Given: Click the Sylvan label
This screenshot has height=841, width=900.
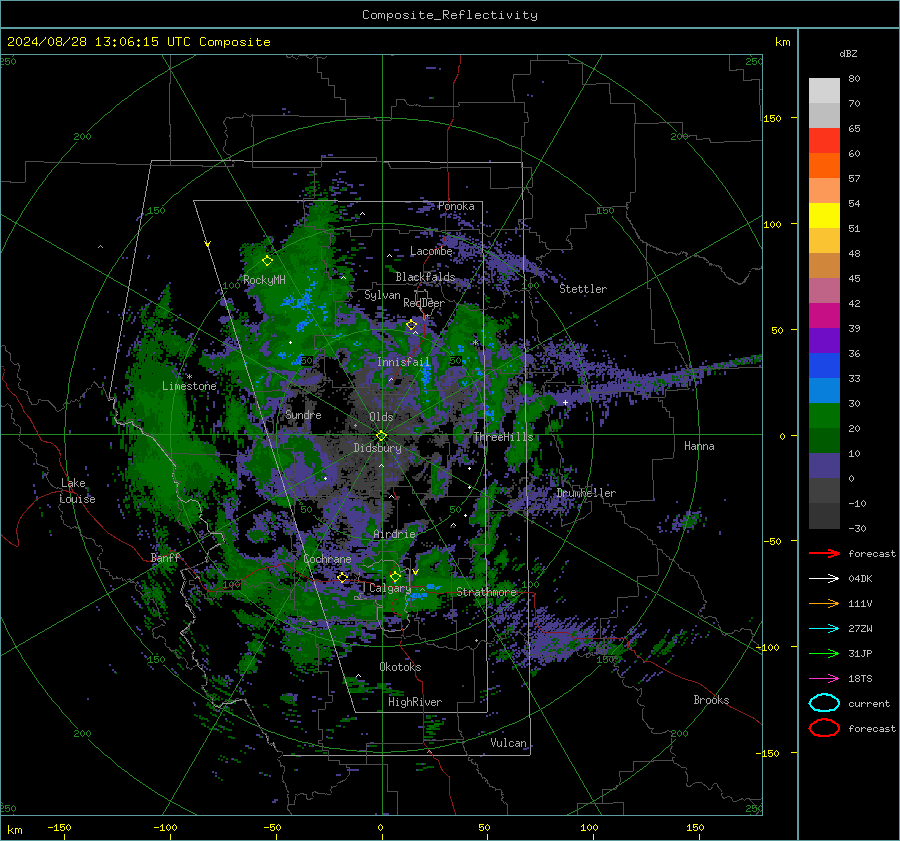Looking at the screenshot, I should pyautogui.click(x=382, y=295).
